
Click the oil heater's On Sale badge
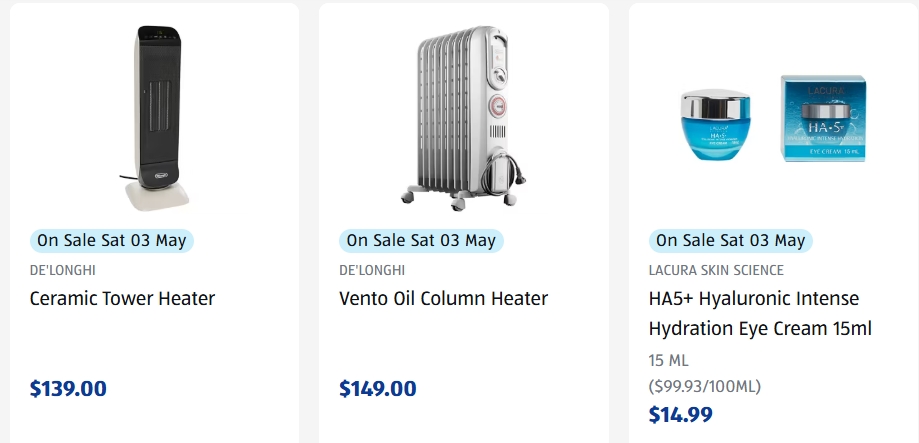tap(421, 240)
